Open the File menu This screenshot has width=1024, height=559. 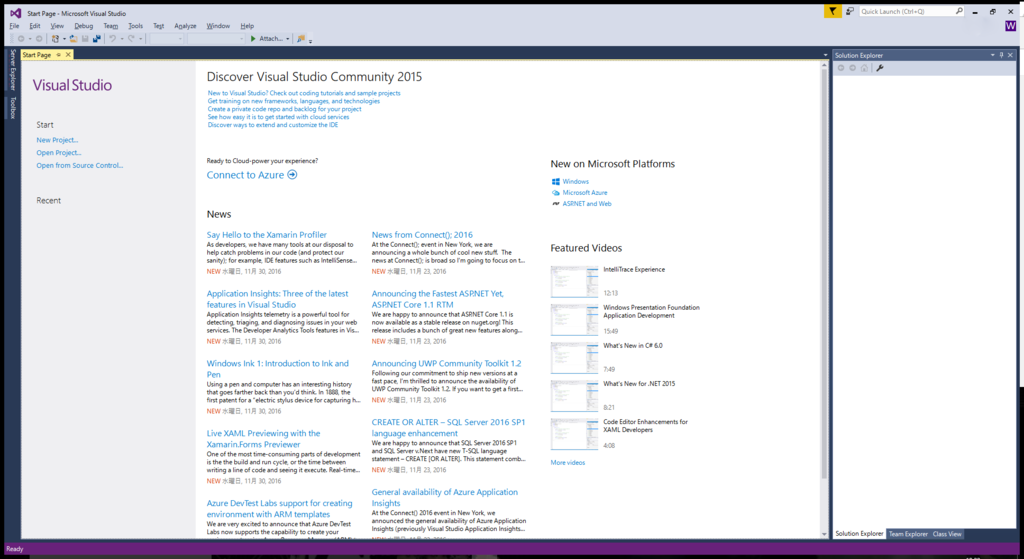[x=14, y=26]
